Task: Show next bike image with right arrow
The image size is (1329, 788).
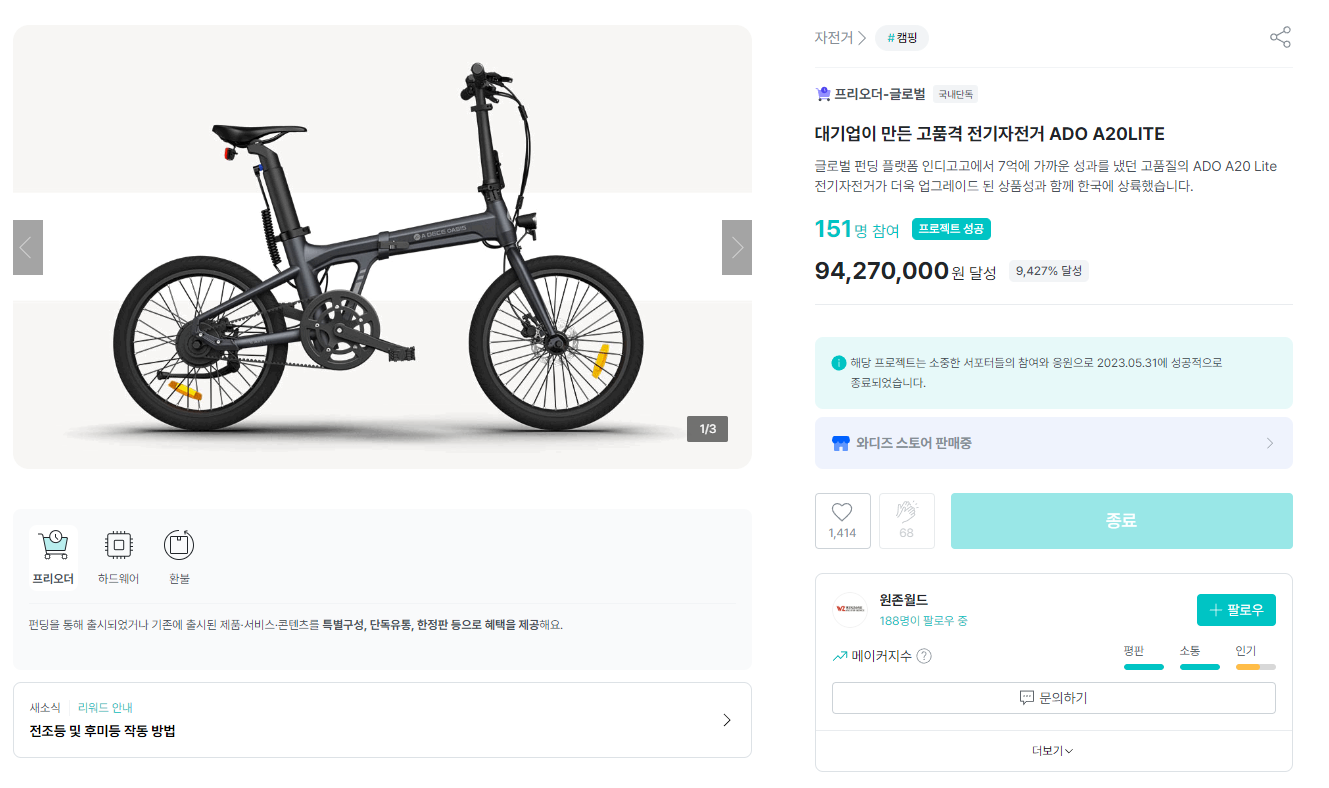Action: click(x=737, y=247)
